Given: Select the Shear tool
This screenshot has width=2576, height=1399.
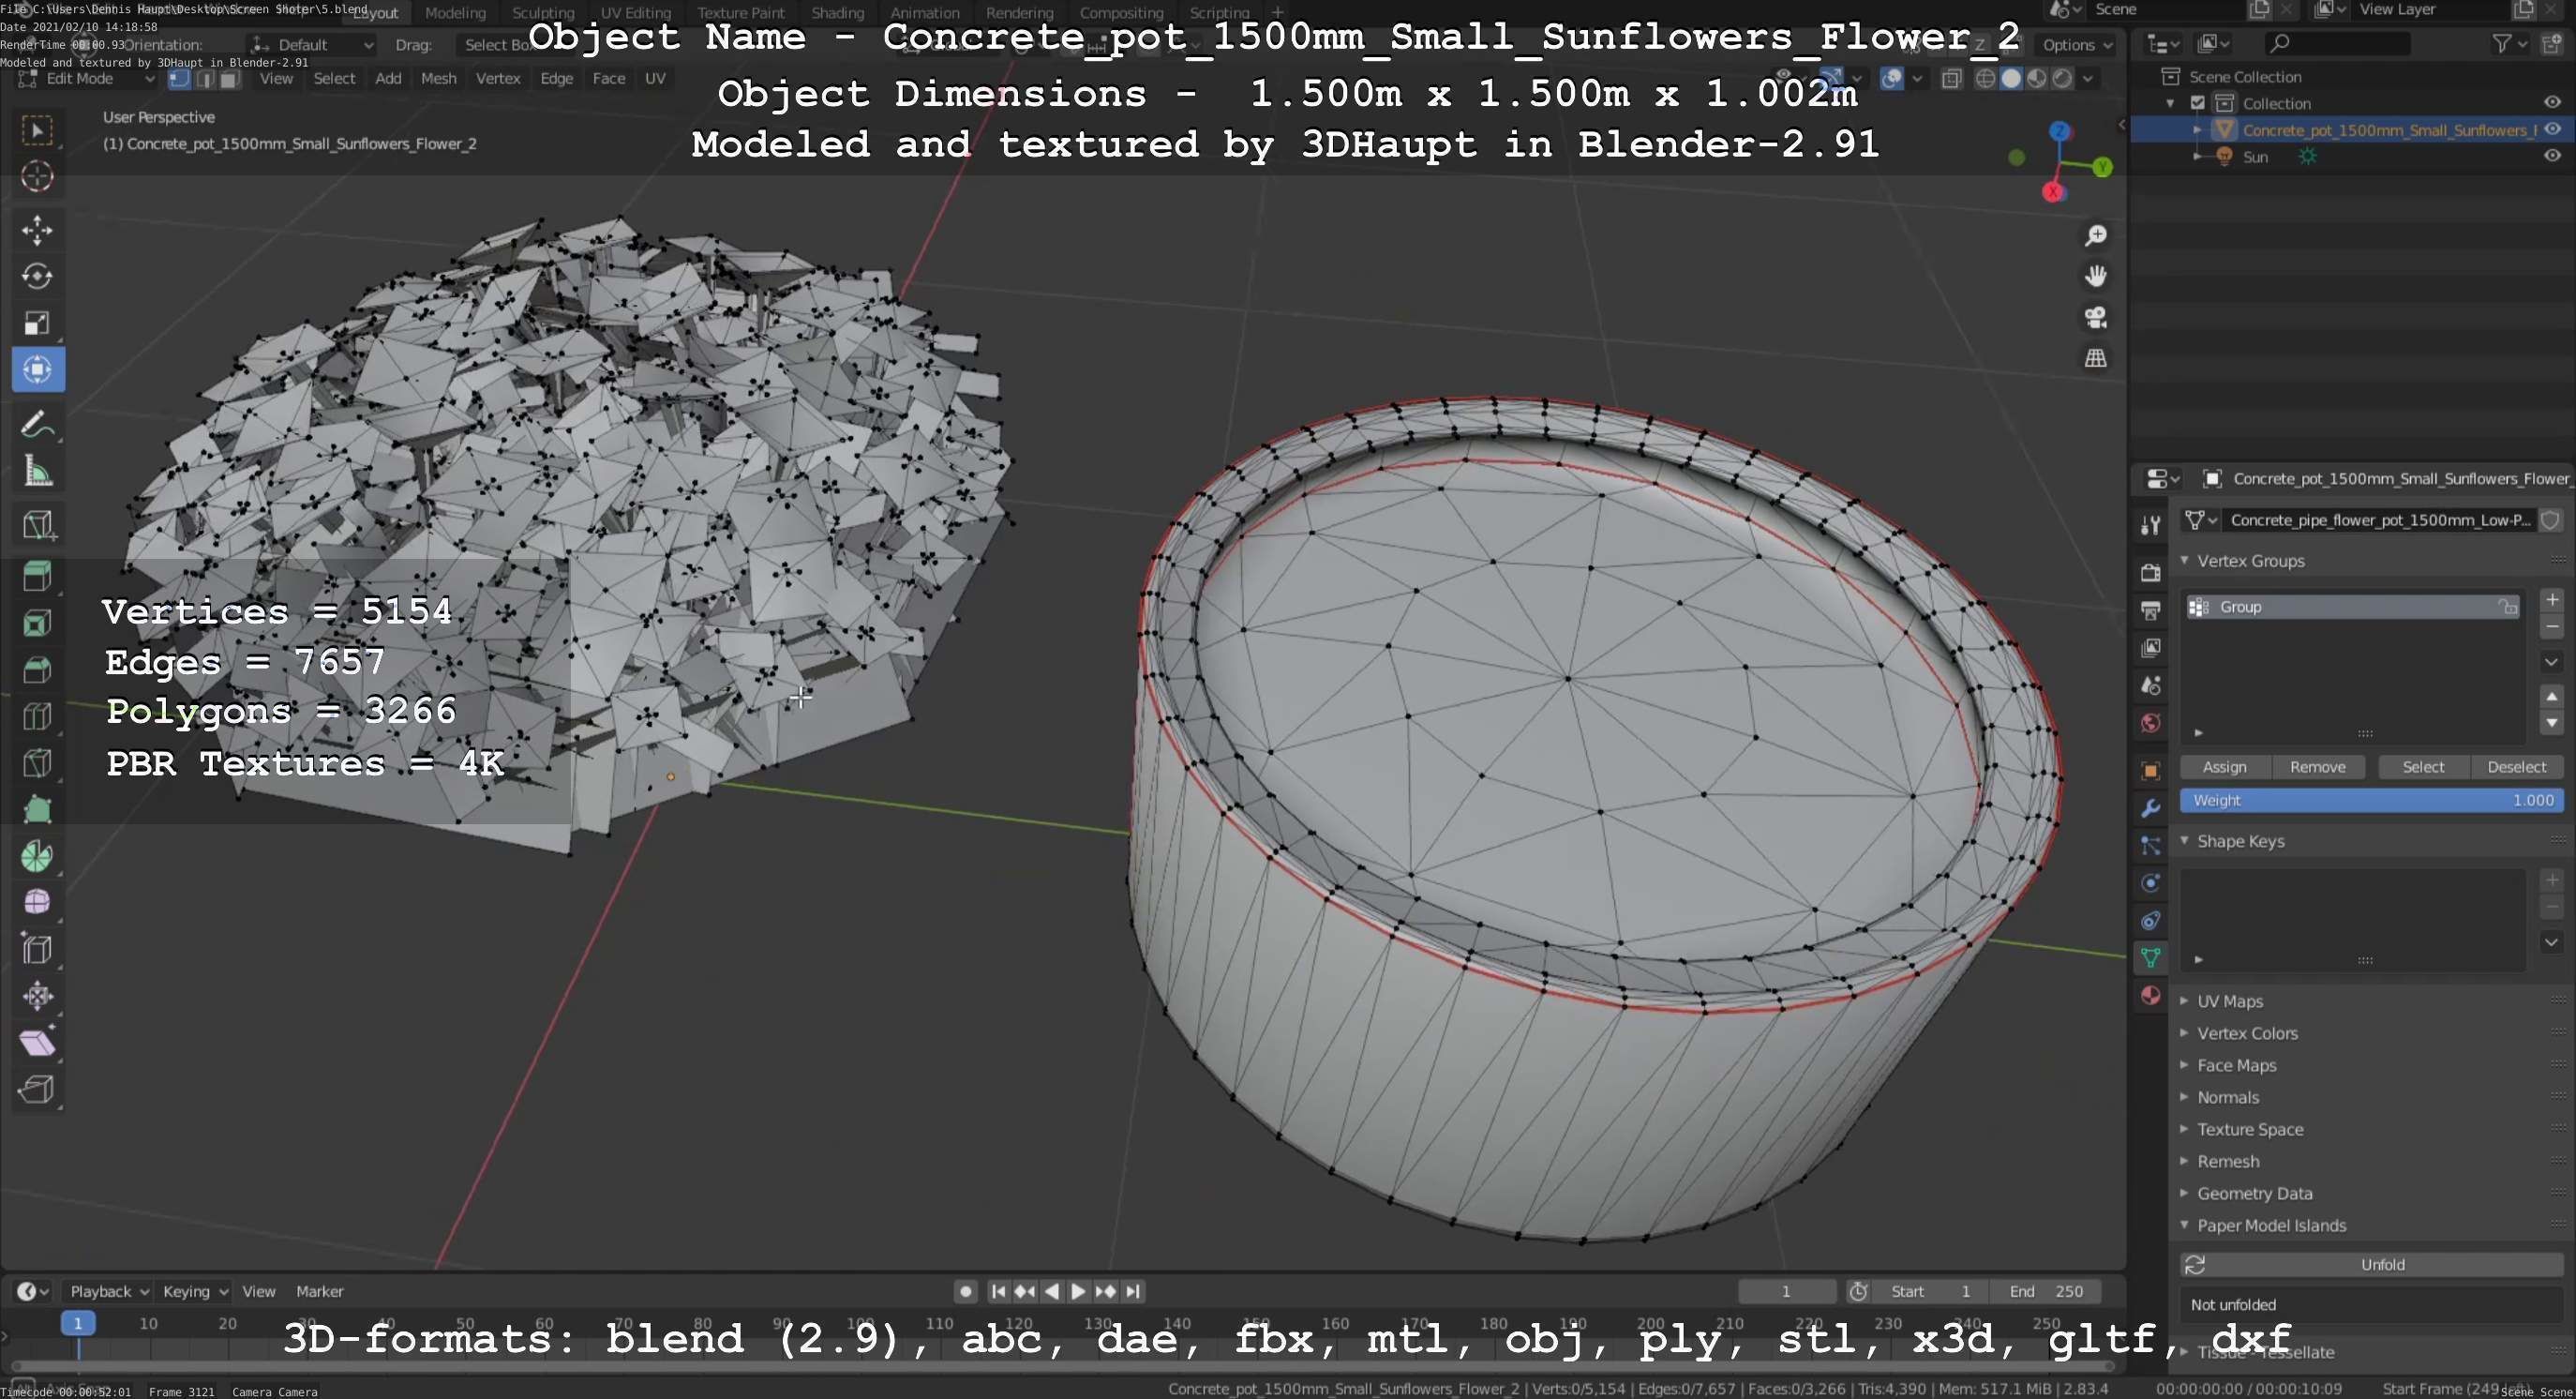Looking at the screenshot, I should [37, 1042].
